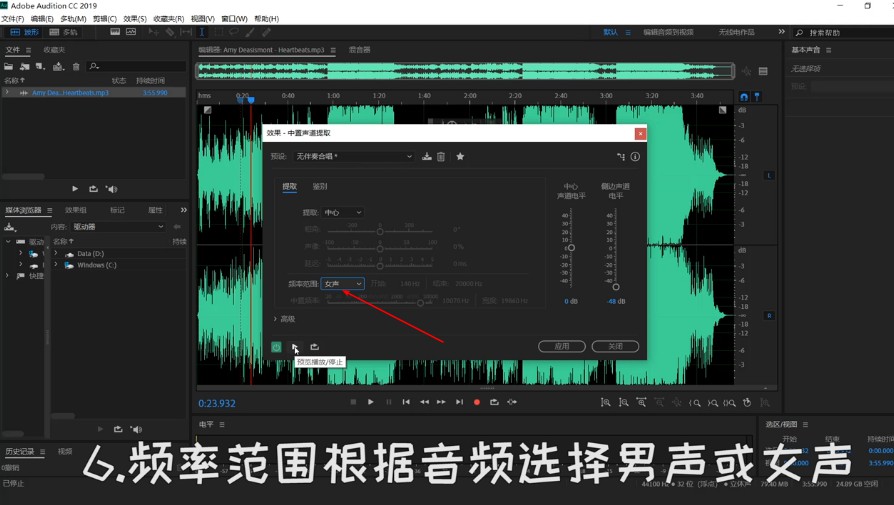Adjust the crossover frequency slider handle

point(420,303)
